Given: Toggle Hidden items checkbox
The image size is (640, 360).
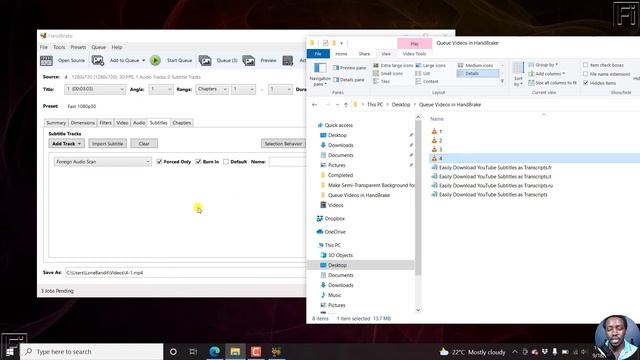Looking at the screenshot, I should click(x=586, y=83).
